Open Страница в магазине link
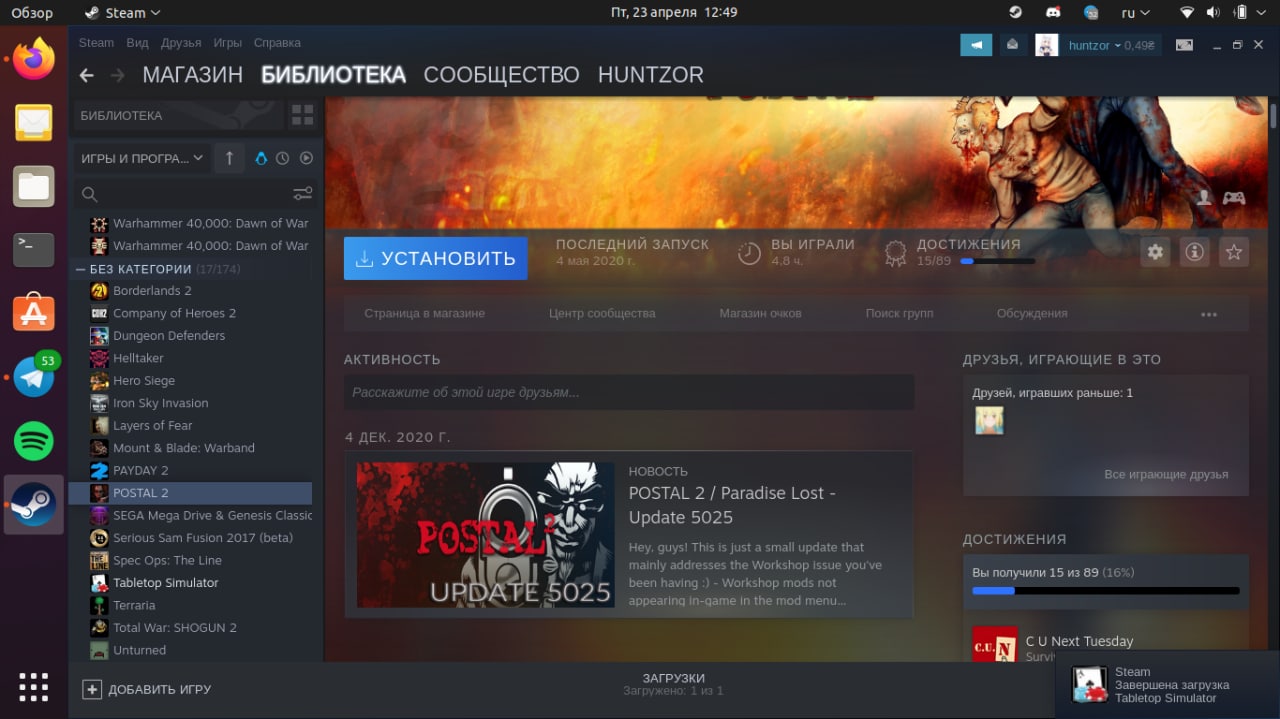The image size is (1280, 719). tap(424, 313)
